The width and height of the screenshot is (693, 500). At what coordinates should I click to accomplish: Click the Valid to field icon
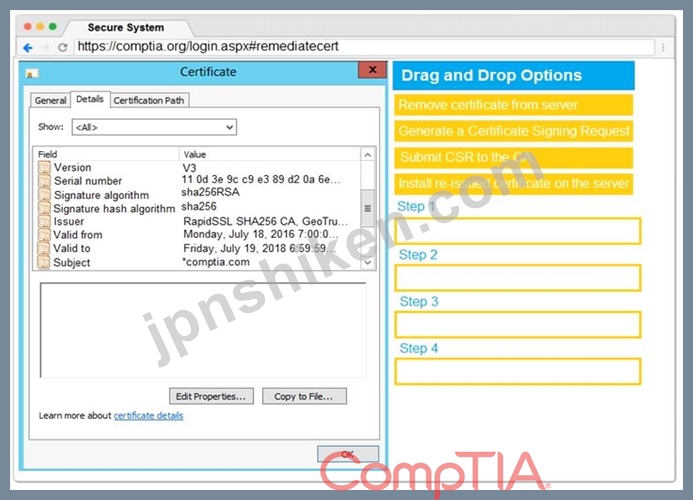click(44, 248)
